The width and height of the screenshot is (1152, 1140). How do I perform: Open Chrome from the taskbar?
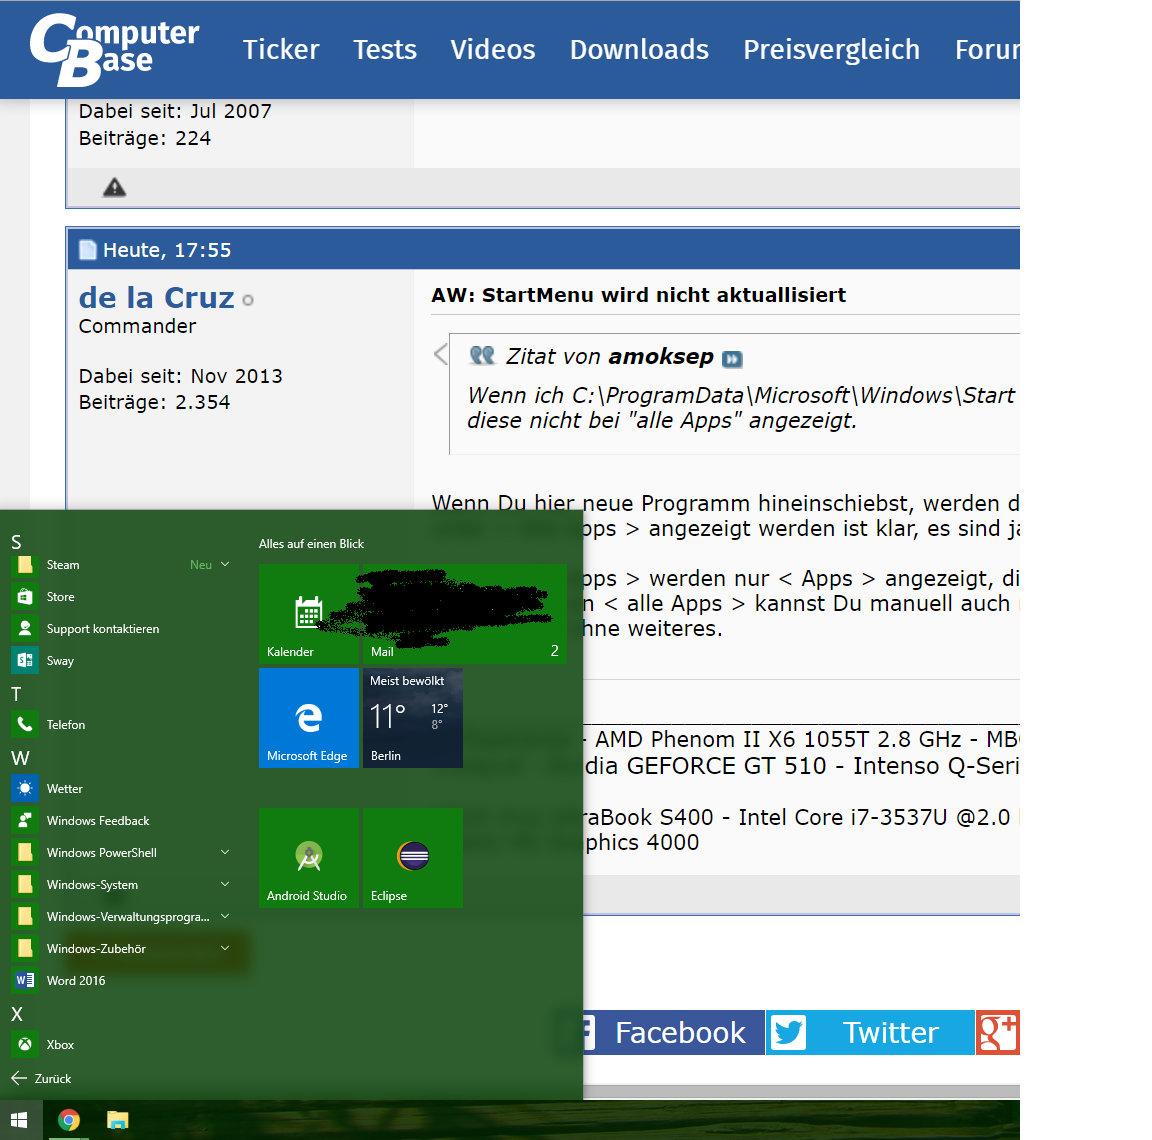click(x=69, y=1120)
